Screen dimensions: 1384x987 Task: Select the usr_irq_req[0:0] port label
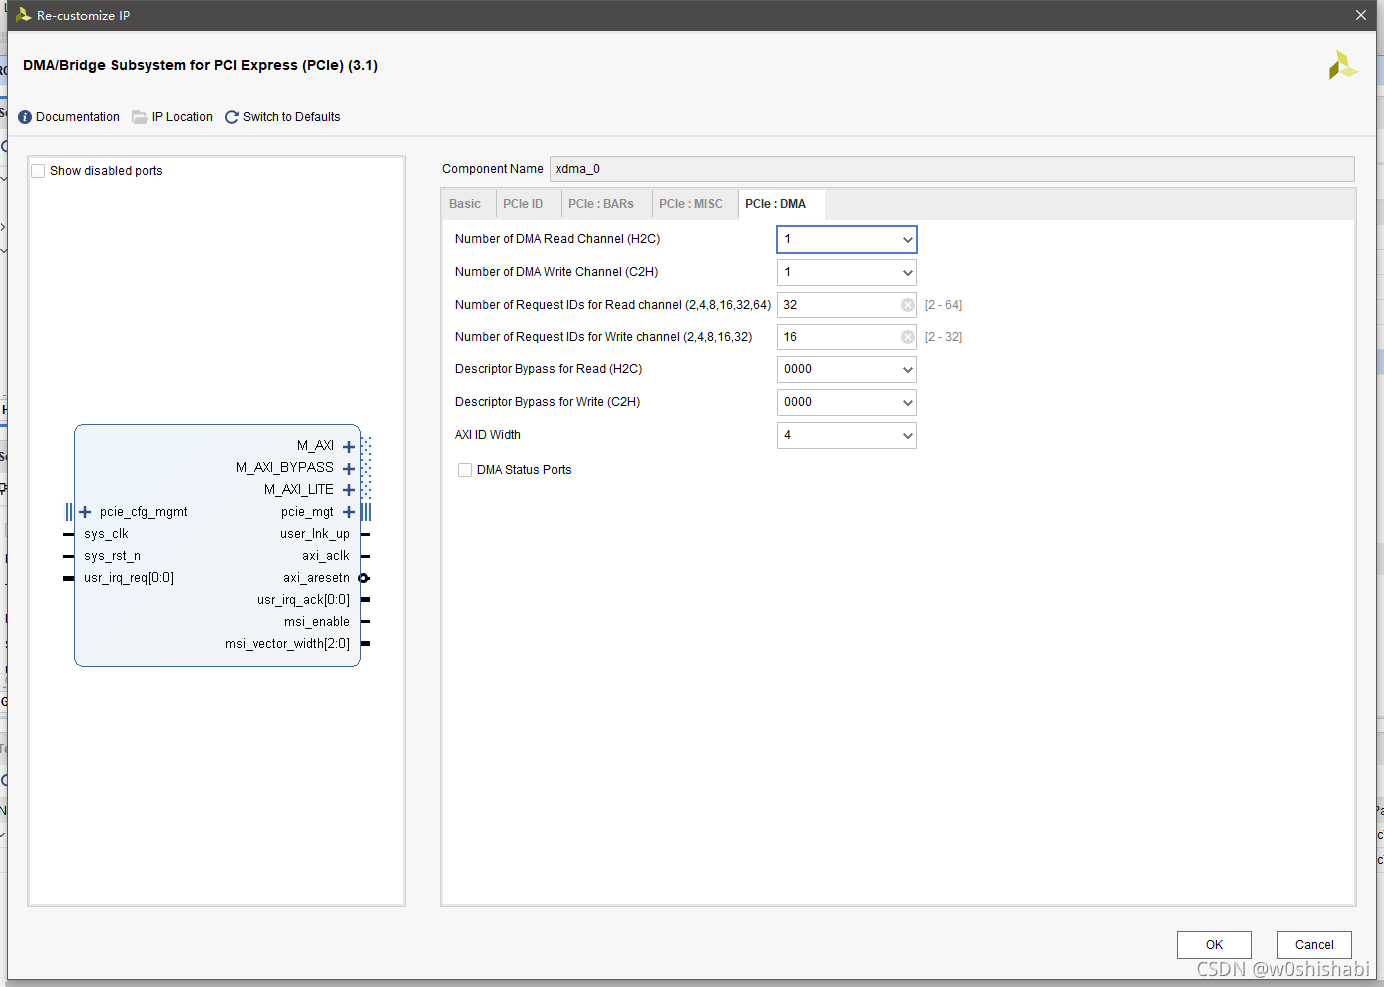click(129, 578)
